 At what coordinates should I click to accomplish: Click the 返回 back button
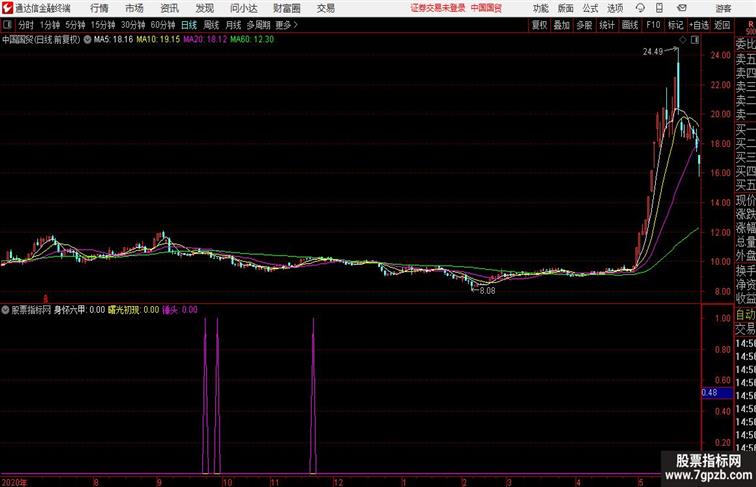tap(722, 25)
